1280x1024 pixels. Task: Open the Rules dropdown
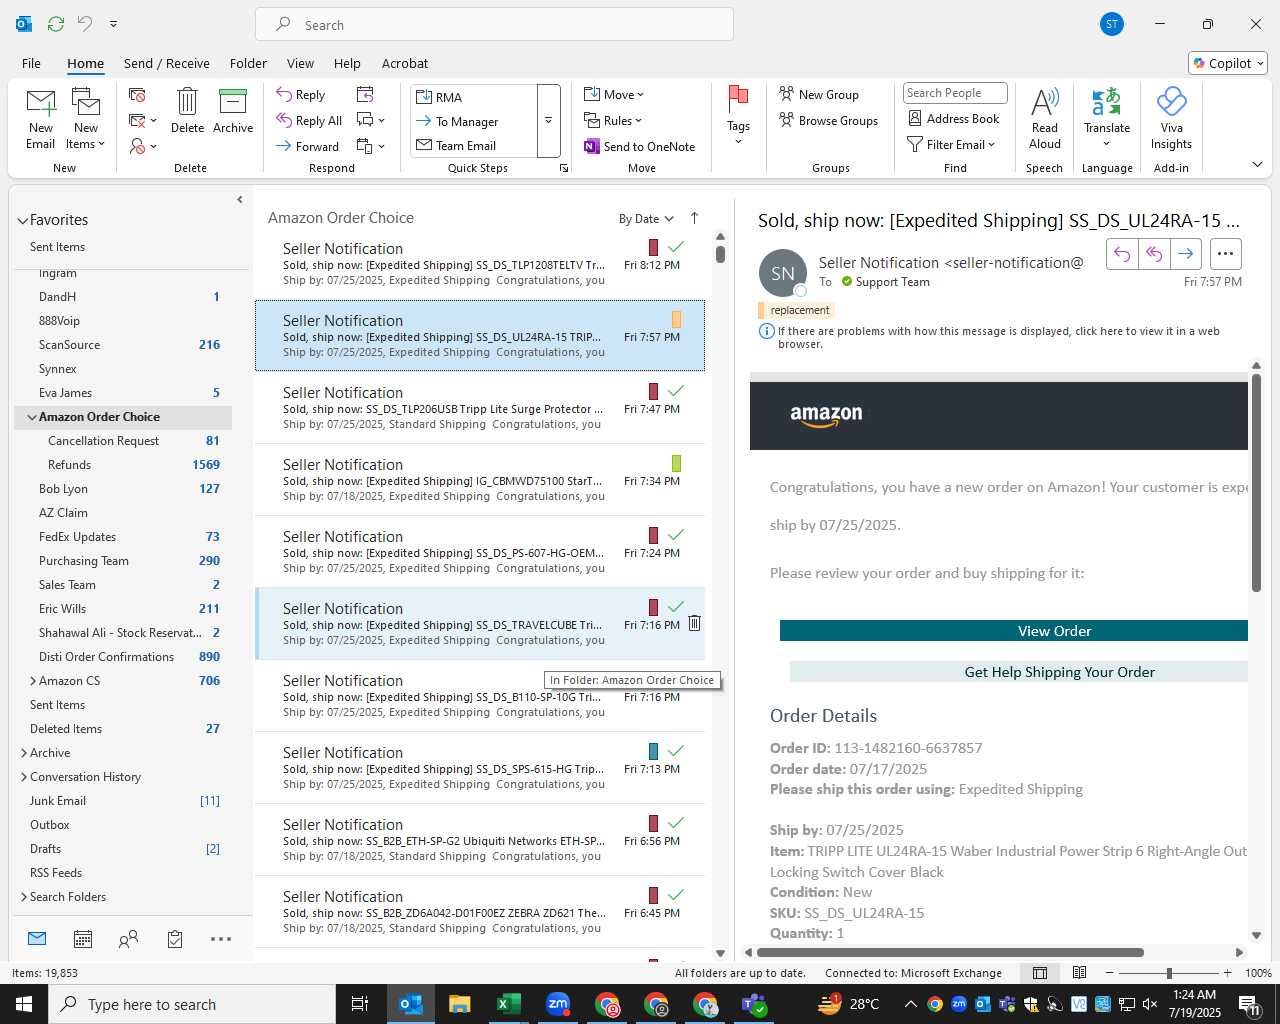click(614, 120)
